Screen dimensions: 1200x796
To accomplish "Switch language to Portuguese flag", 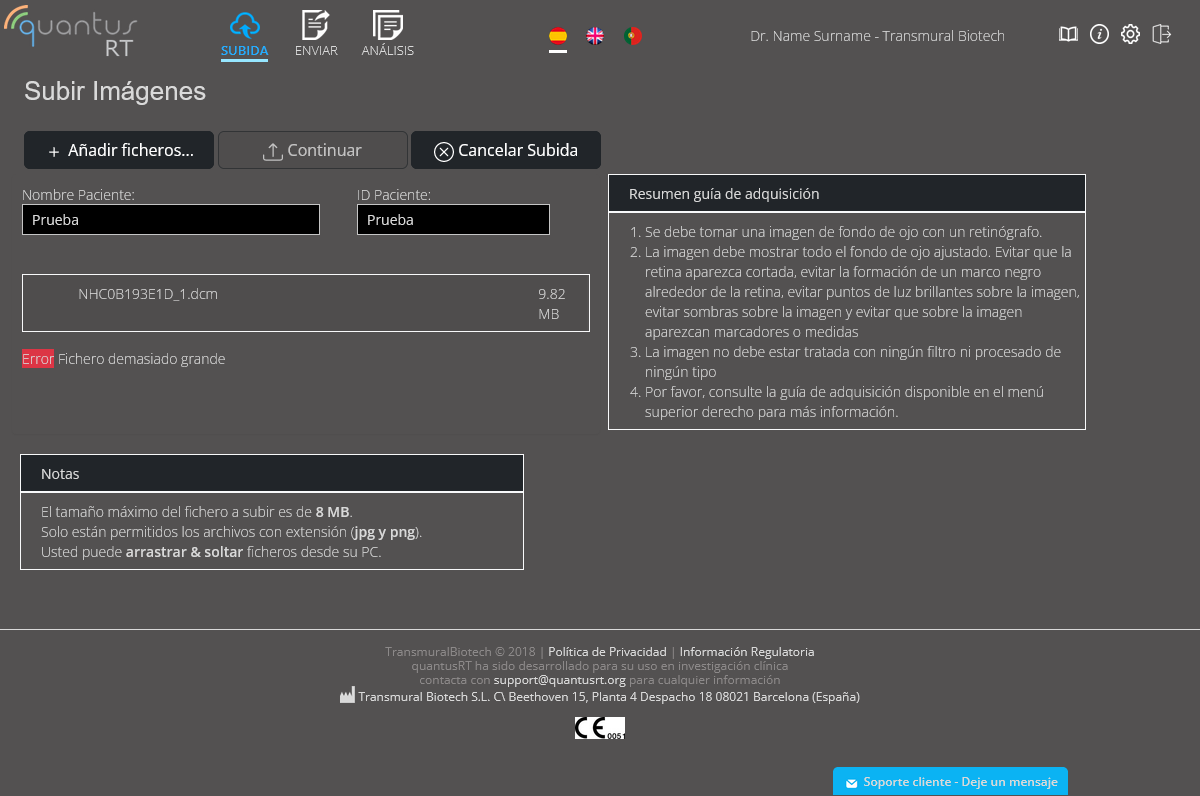I will [632, 36].
